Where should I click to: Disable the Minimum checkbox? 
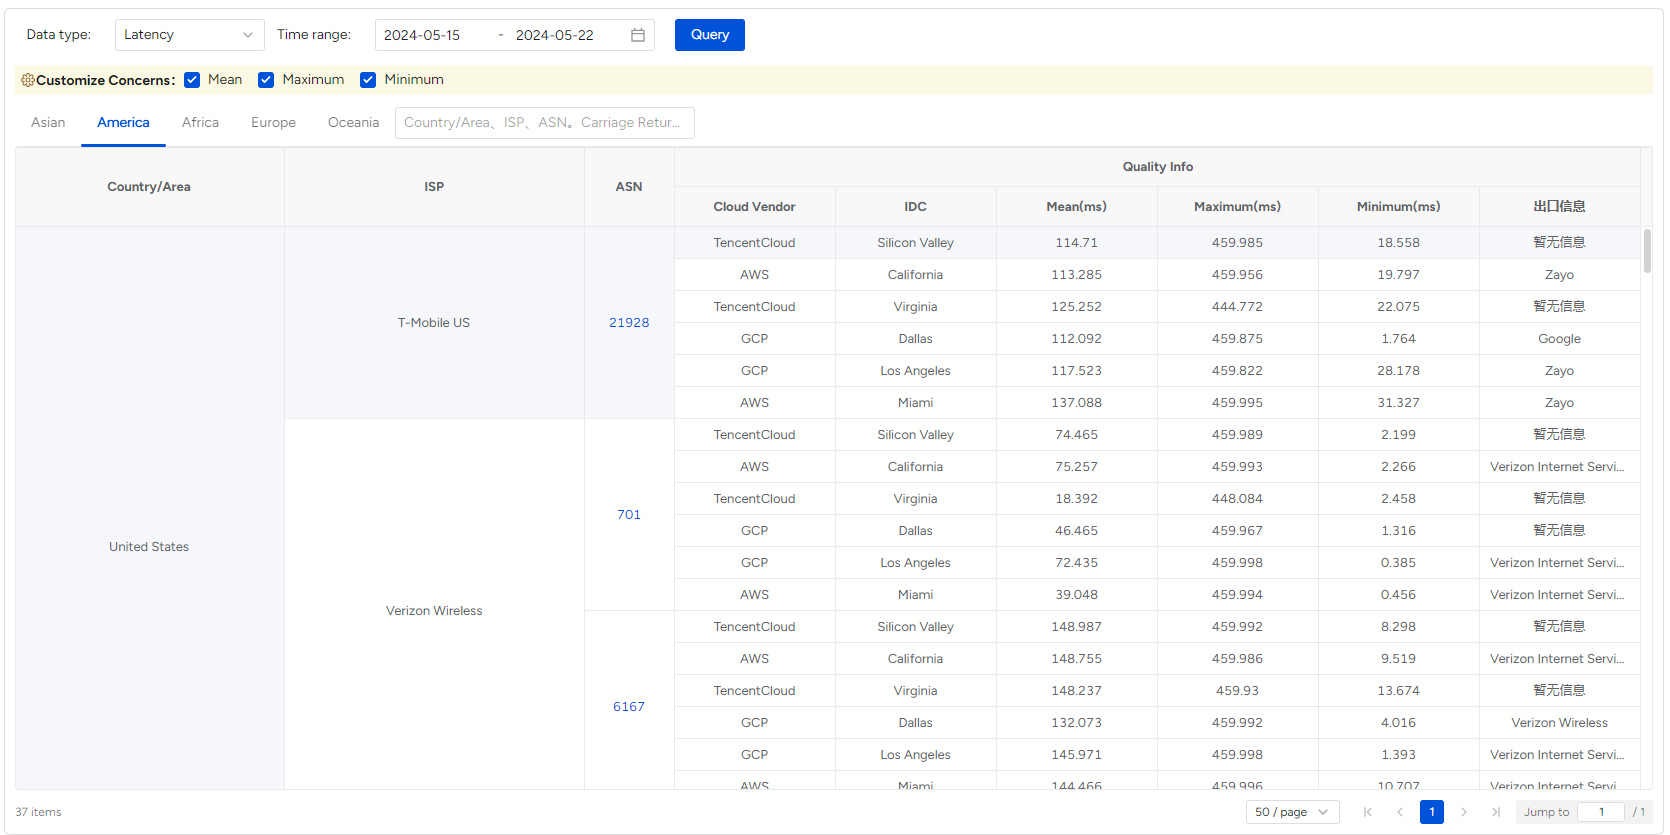click(x=368, y=80)
